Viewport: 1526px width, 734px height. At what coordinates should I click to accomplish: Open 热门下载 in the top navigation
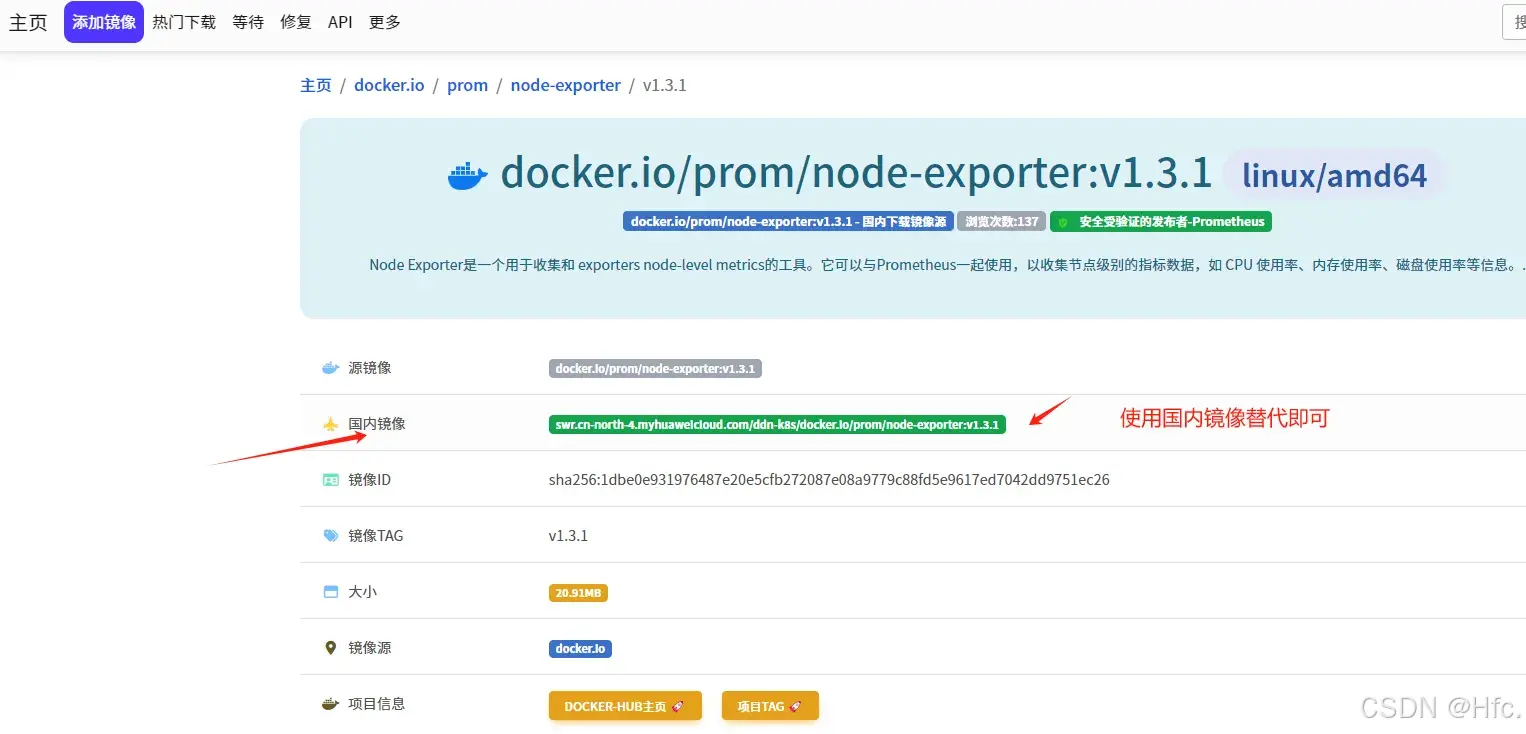[x=184, y=22]
